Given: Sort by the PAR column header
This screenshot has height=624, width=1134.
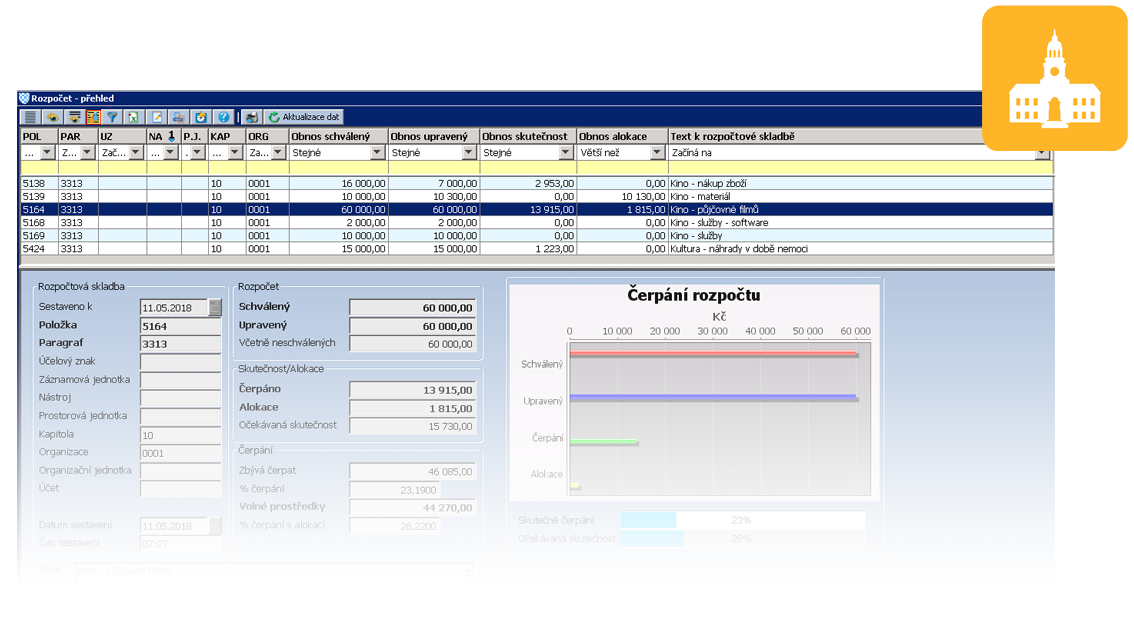Looking at the screenshot, I should pos(77,136).
